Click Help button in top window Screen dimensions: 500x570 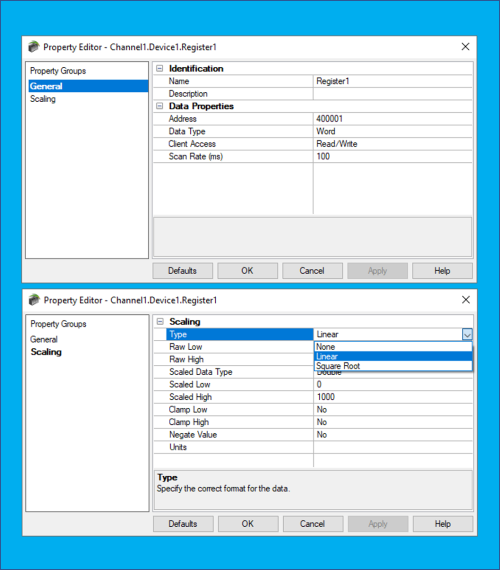(x=442, y=271)
